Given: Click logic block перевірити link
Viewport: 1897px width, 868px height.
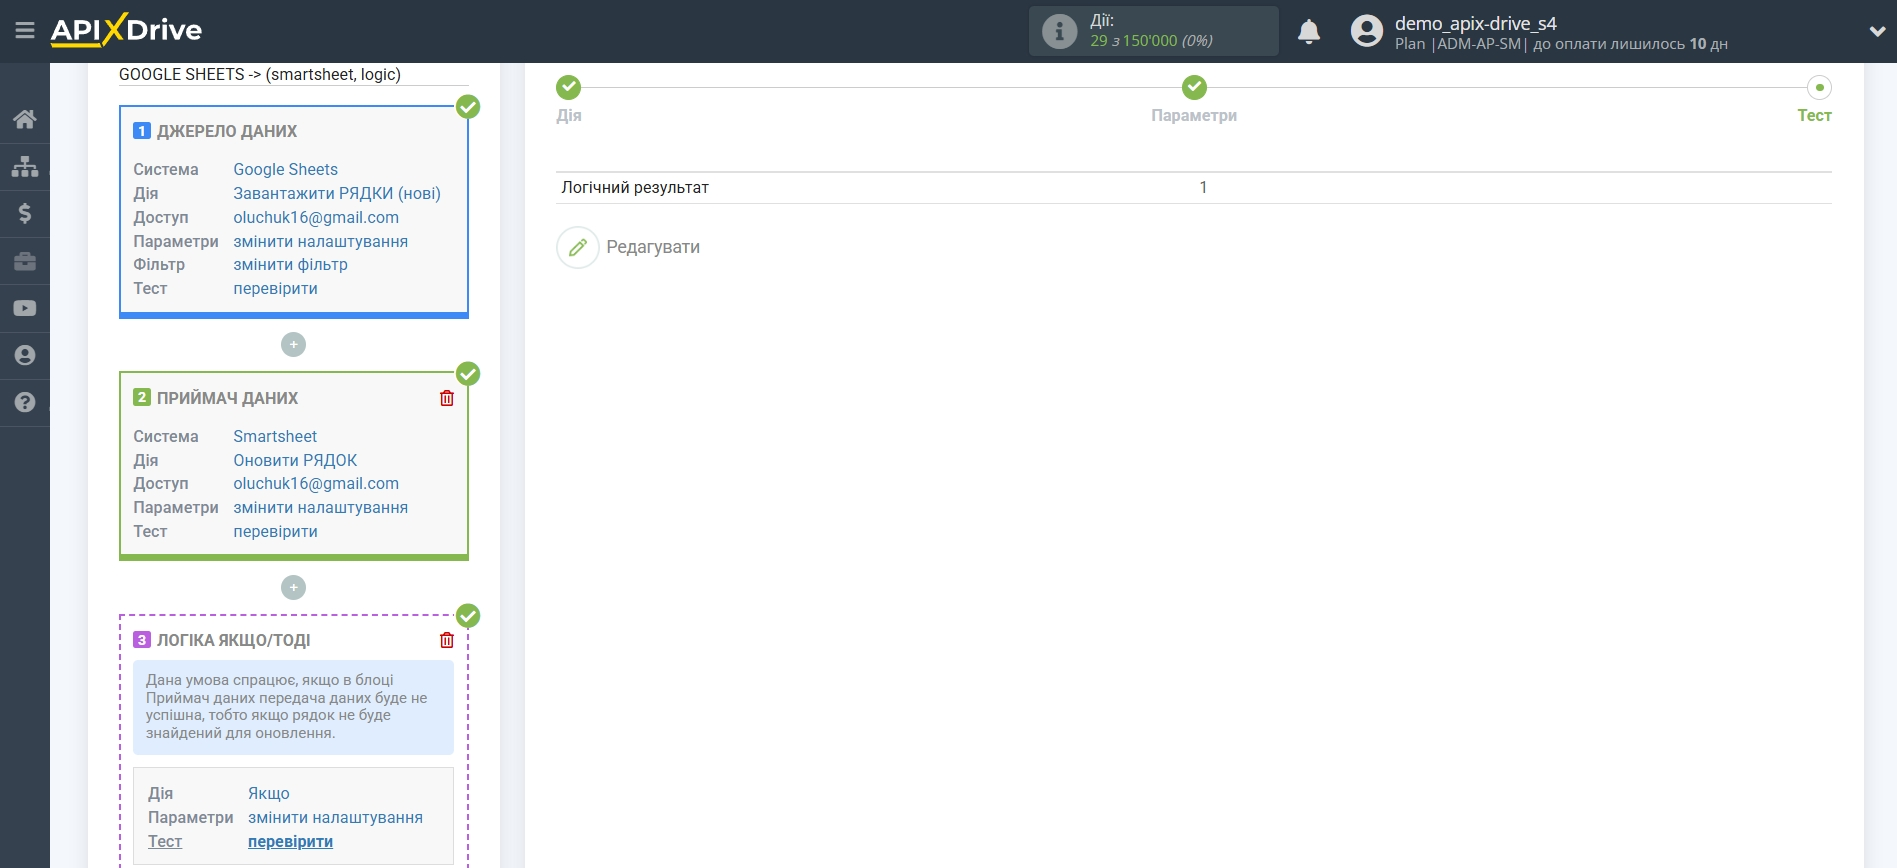Looking at the screenshot, I should coord(290,841).
